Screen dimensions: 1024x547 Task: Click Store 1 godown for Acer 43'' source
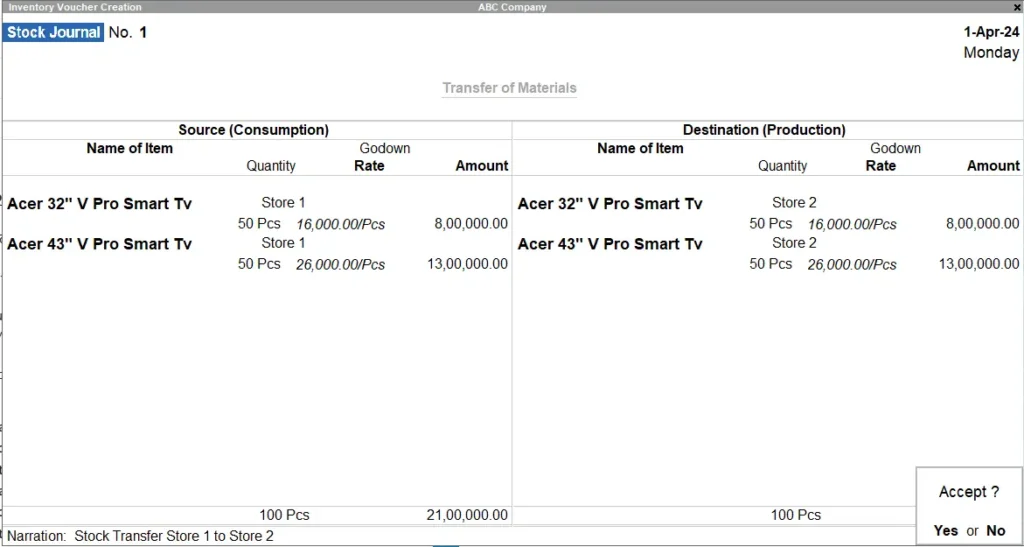coord(283,243)
